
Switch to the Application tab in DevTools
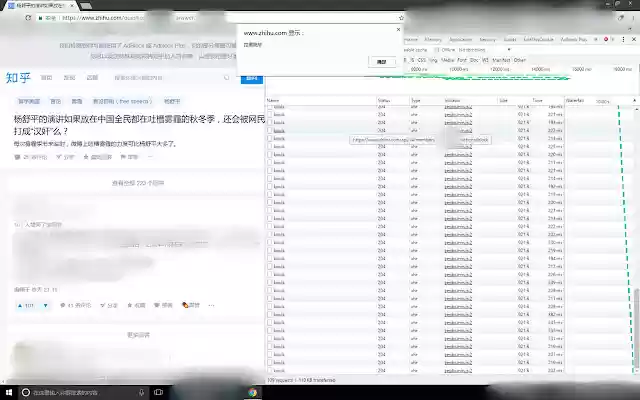461,40
